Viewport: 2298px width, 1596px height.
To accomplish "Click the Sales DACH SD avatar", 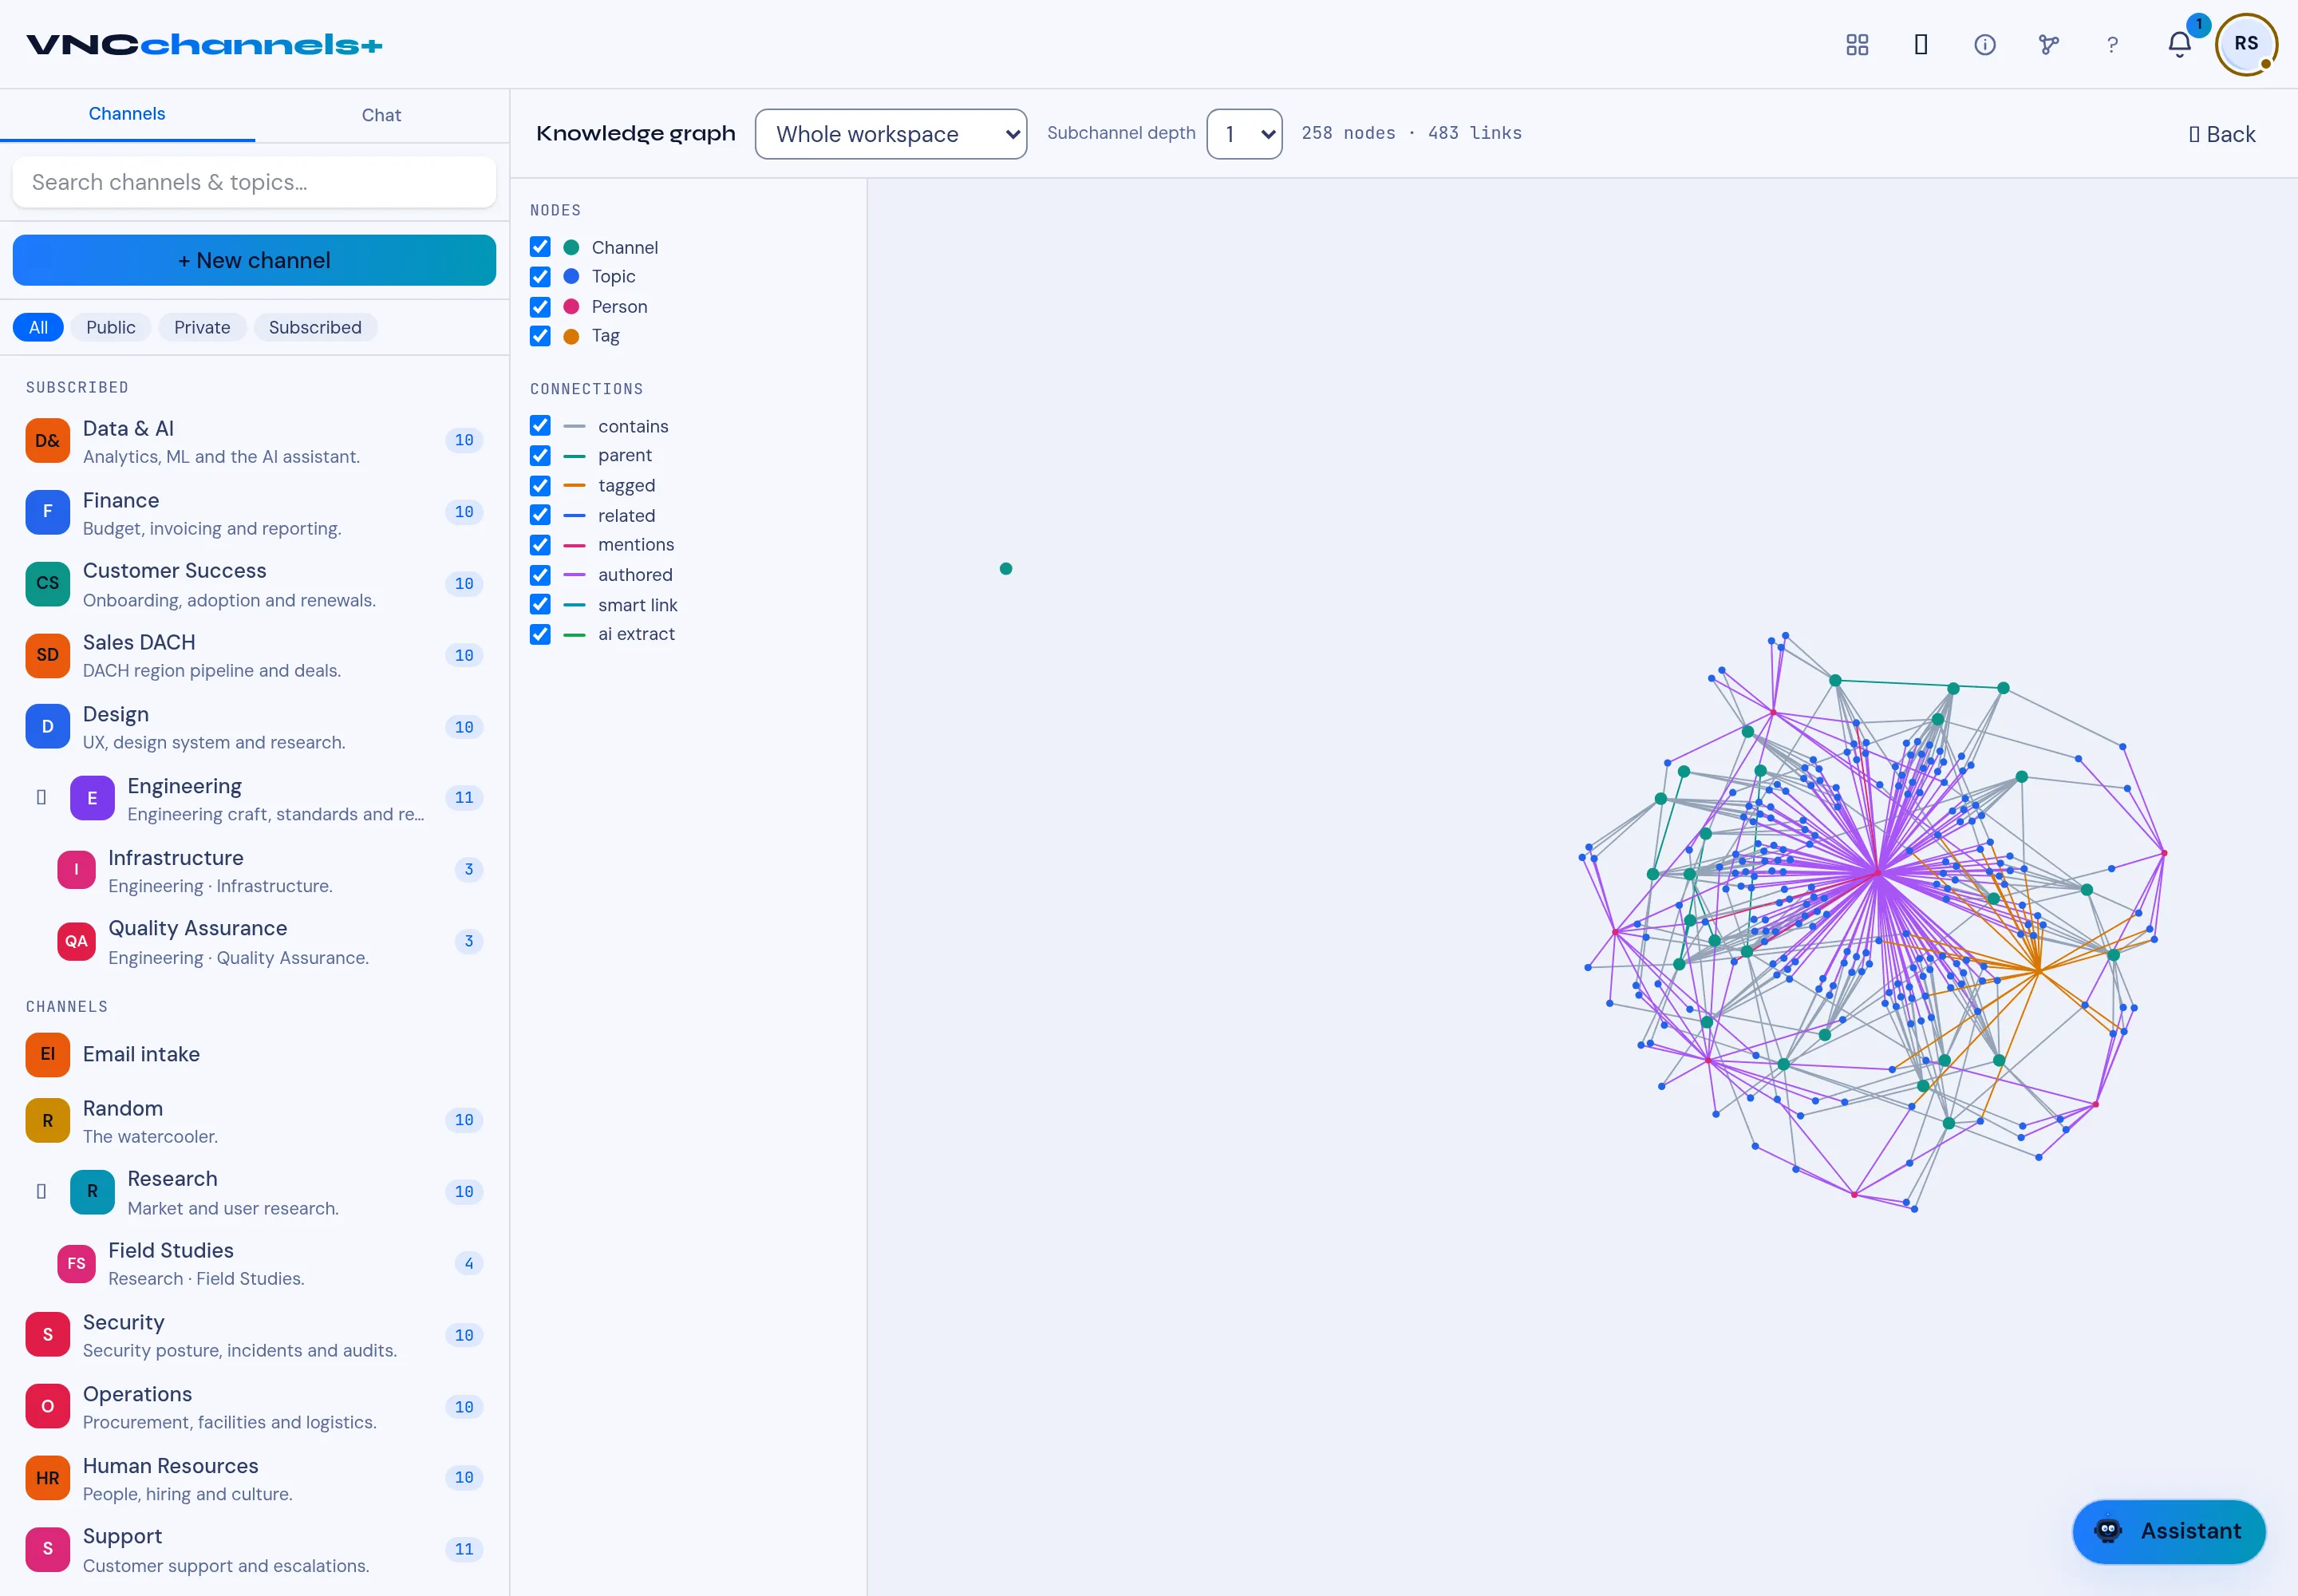I will point(48,655).
